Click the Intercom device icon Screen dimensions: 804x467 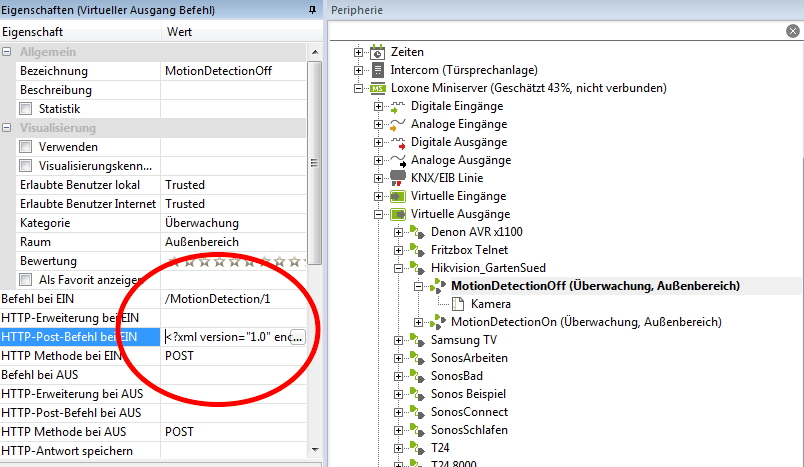coord(377,70)
